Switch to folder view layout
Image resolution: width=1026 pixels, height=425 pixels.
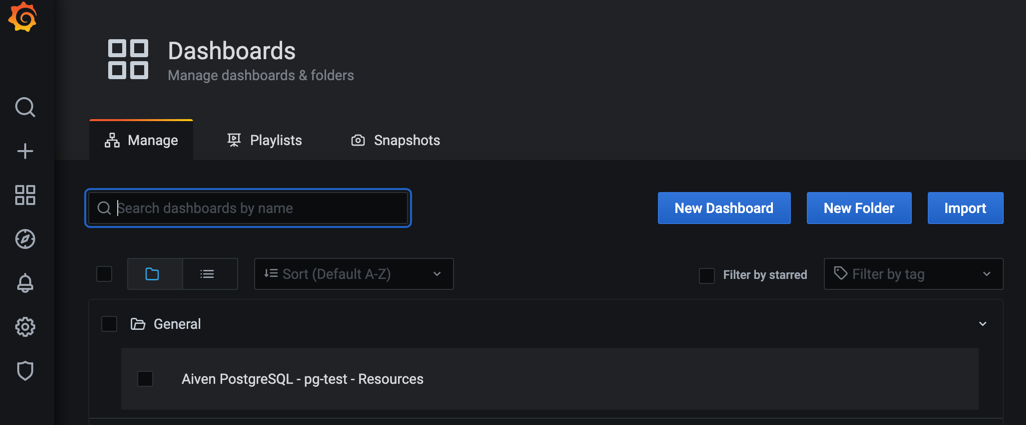153,274
